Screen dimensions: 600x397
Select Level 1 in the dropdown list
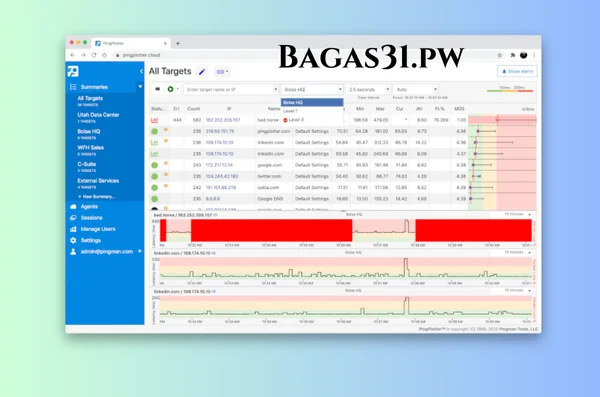click(312, 111)
